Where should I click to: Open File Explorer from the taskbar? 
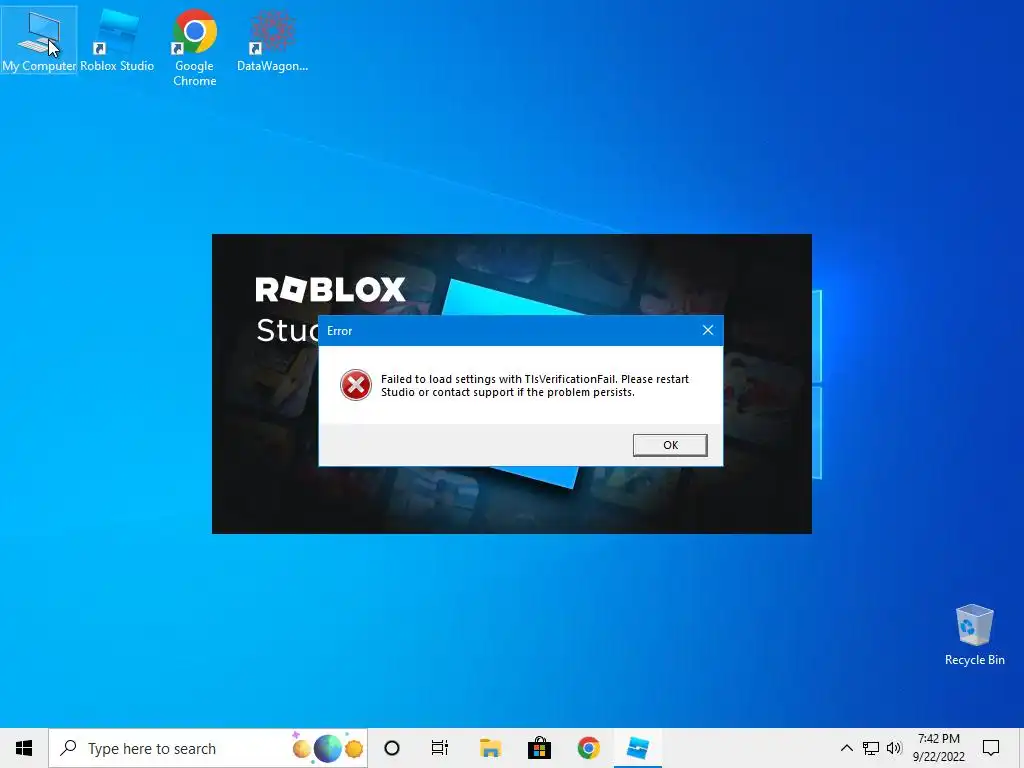pyautogui.click(x=490, y=748)
